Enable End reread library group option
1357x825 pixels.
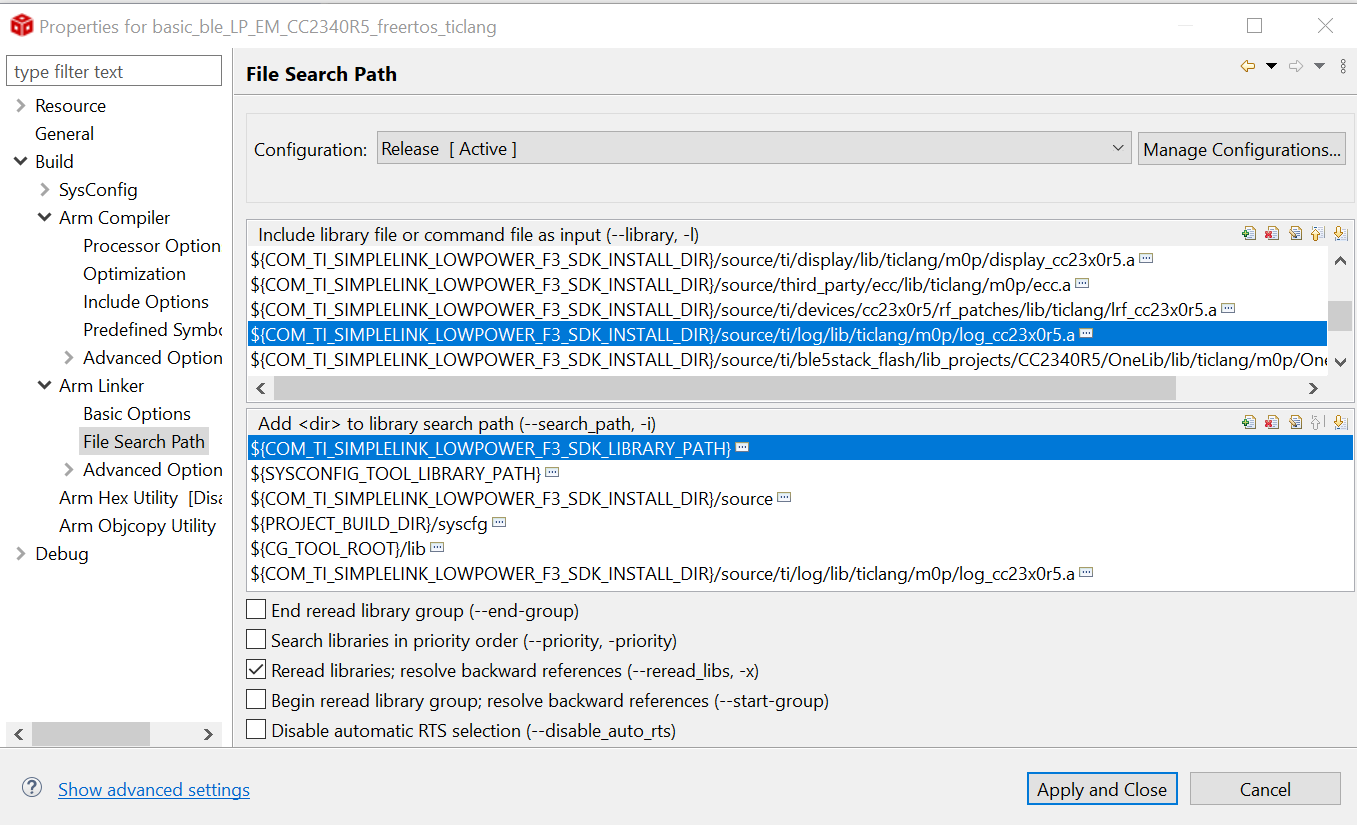[x=256, y=609]
